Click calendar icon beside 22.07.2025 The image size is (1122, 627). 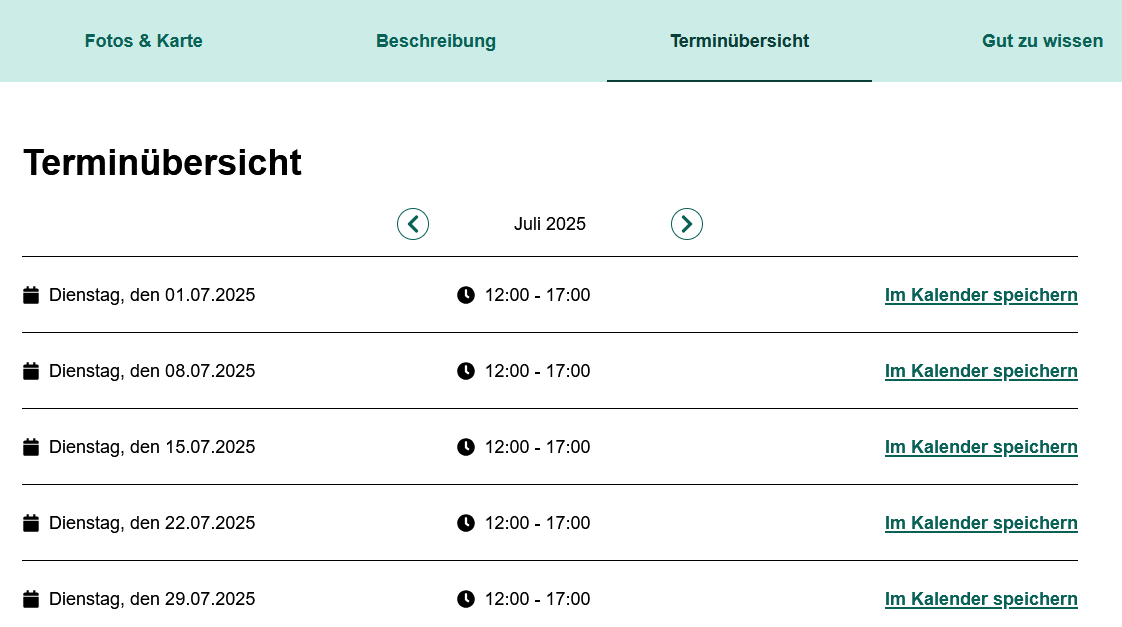coord(31,522)
